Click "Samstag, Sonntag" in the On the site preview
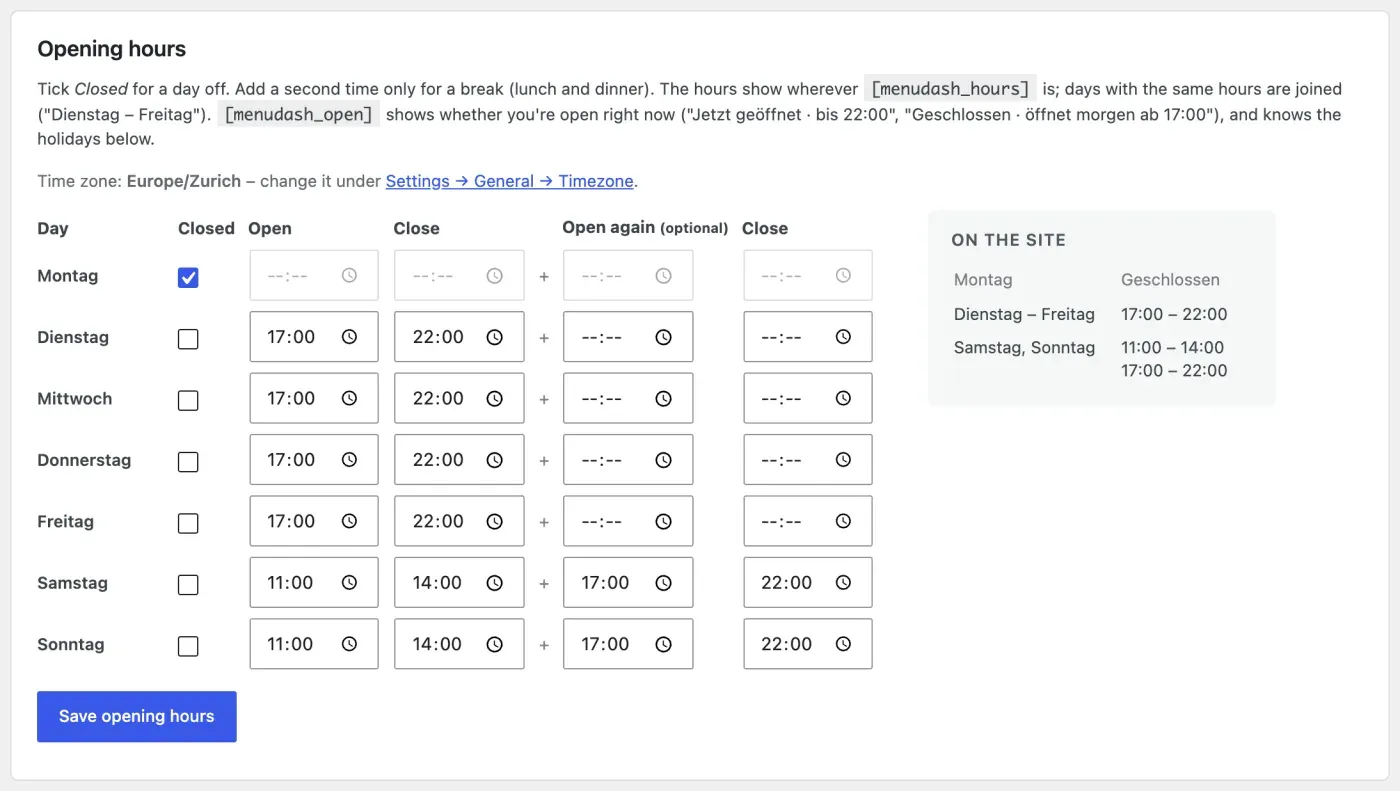1400x791 pixels. point(1024,348)
